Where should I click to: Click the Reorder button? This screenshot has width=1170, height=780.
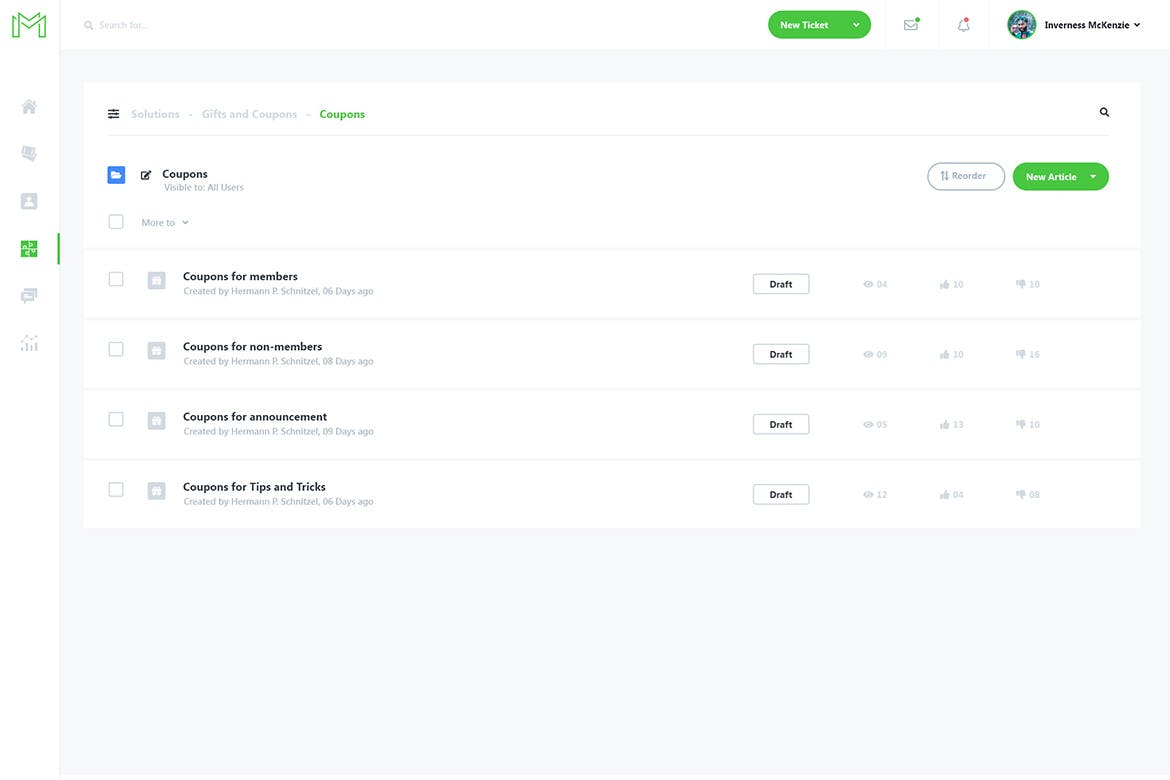[965, 176]
